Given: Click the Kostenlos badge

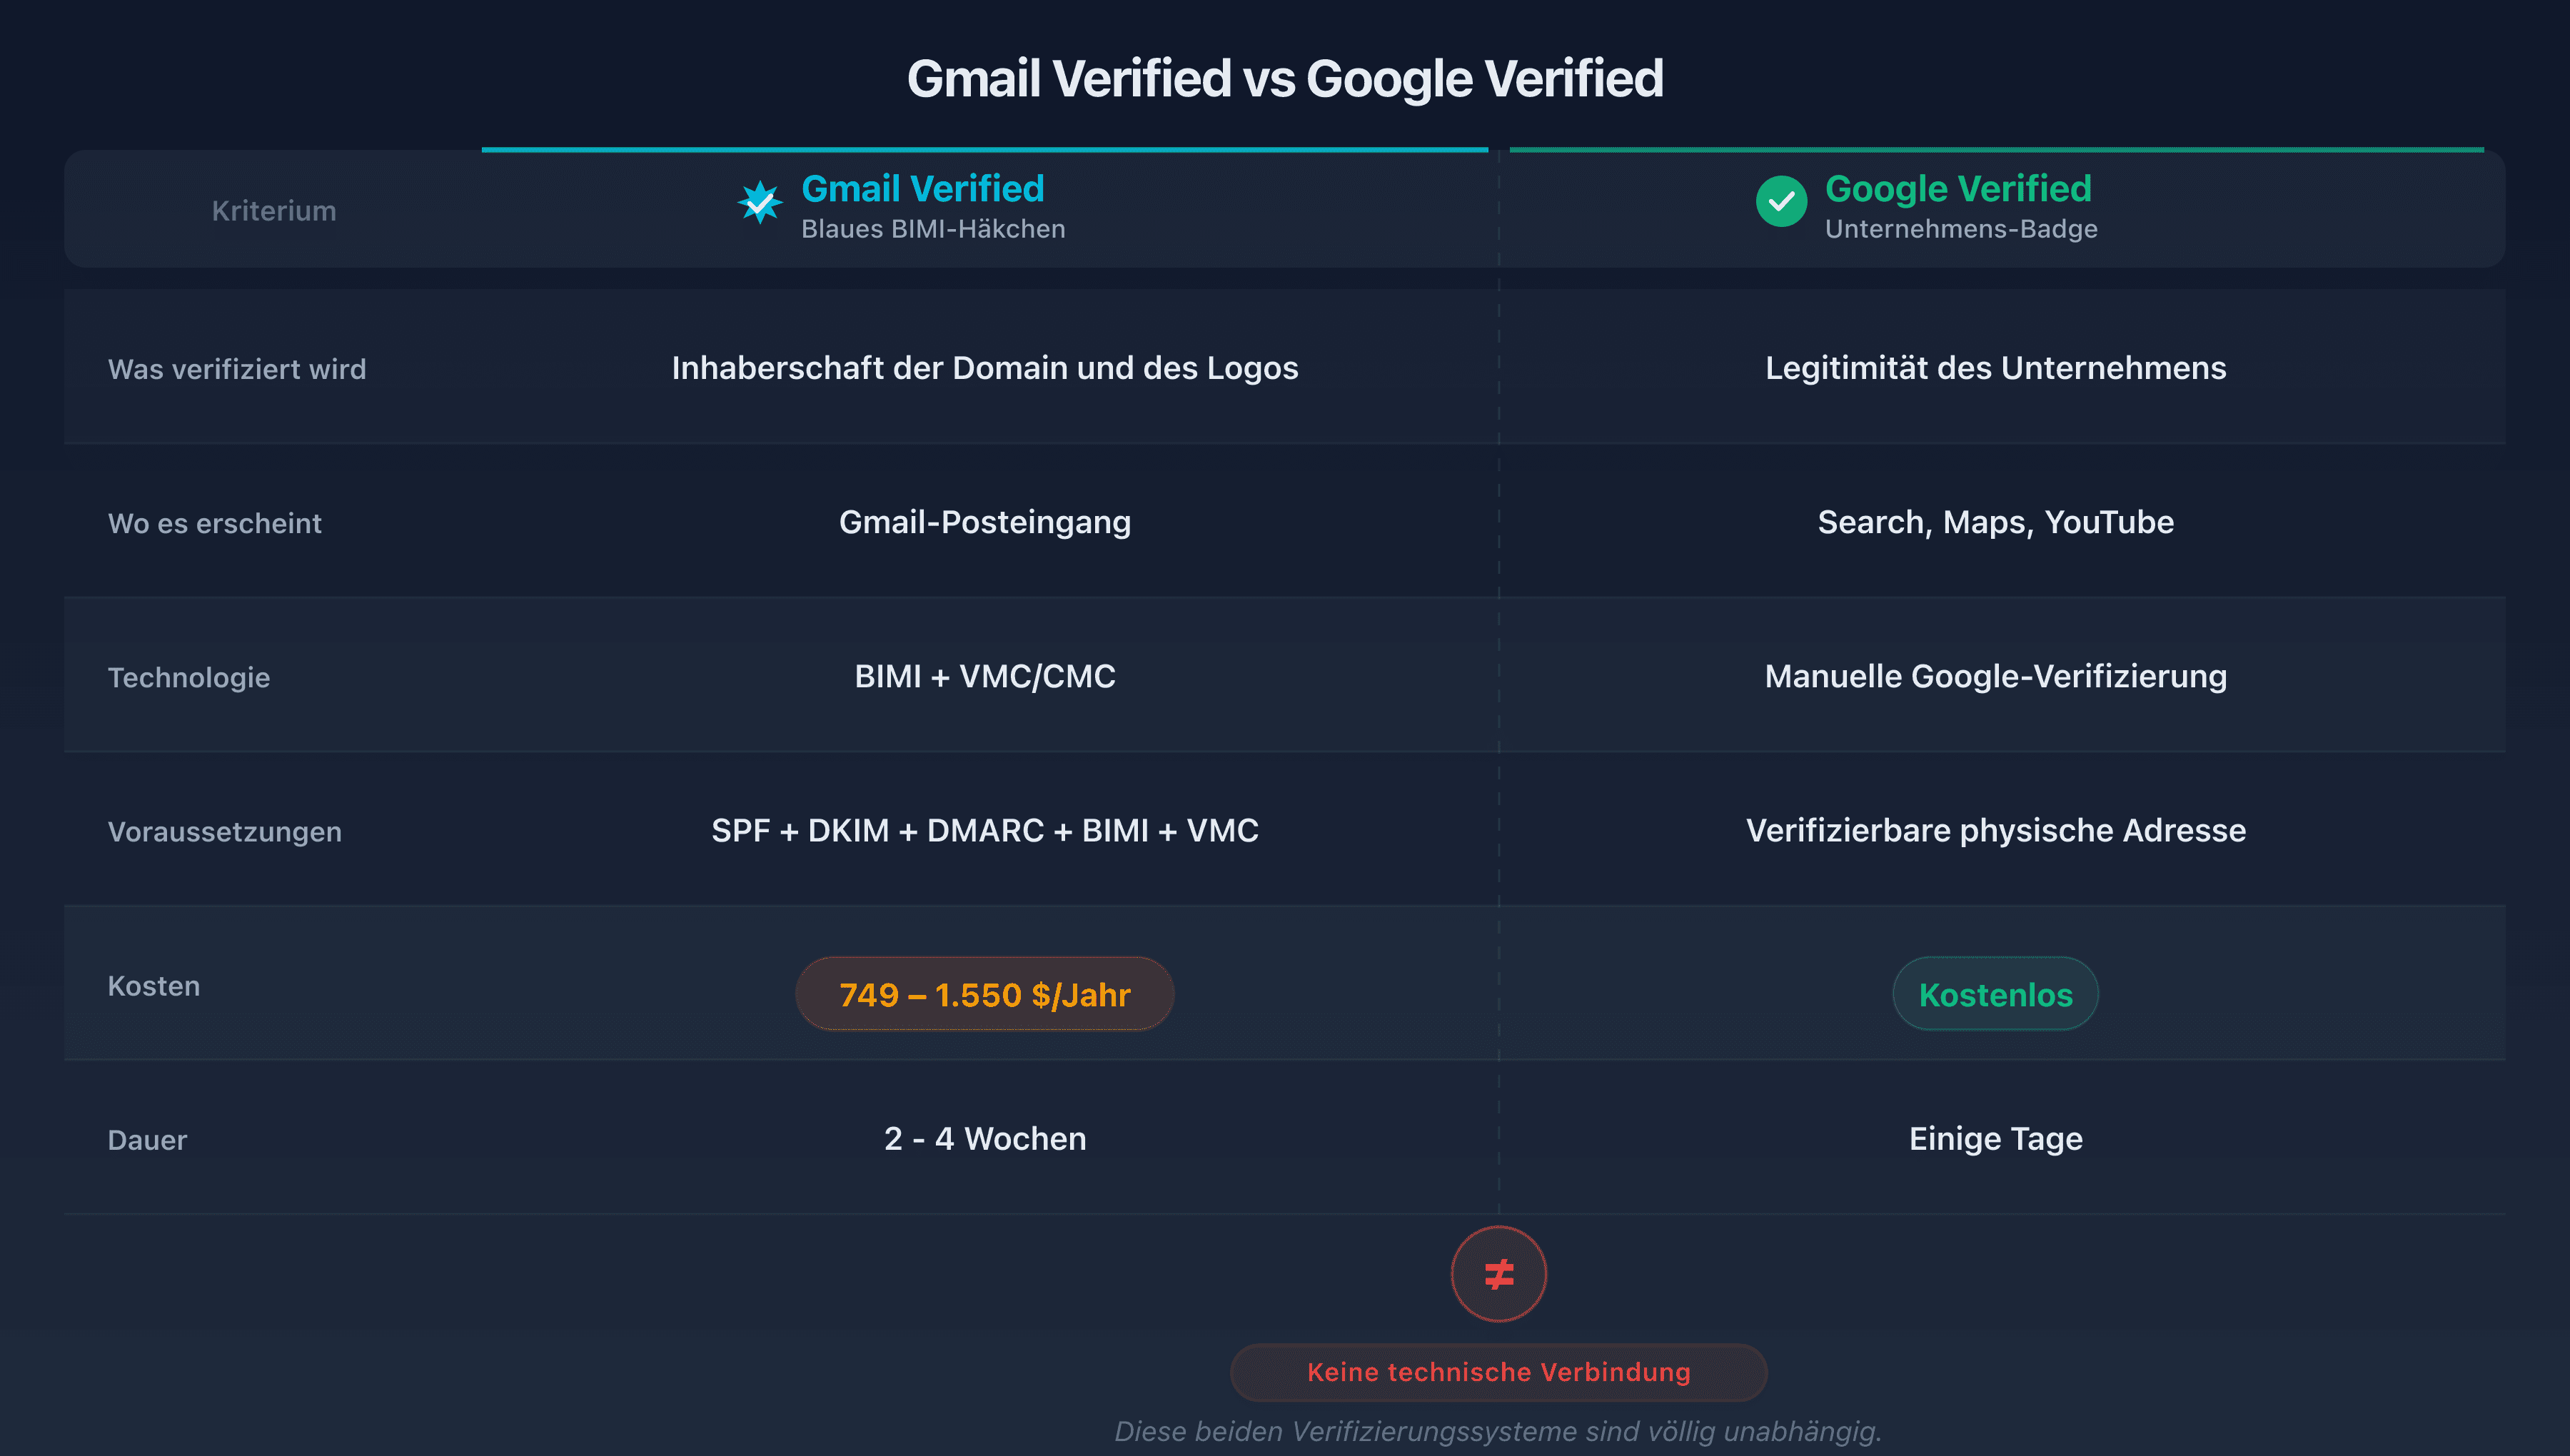Looking at the screenshot, I should tap(1995, 993).
